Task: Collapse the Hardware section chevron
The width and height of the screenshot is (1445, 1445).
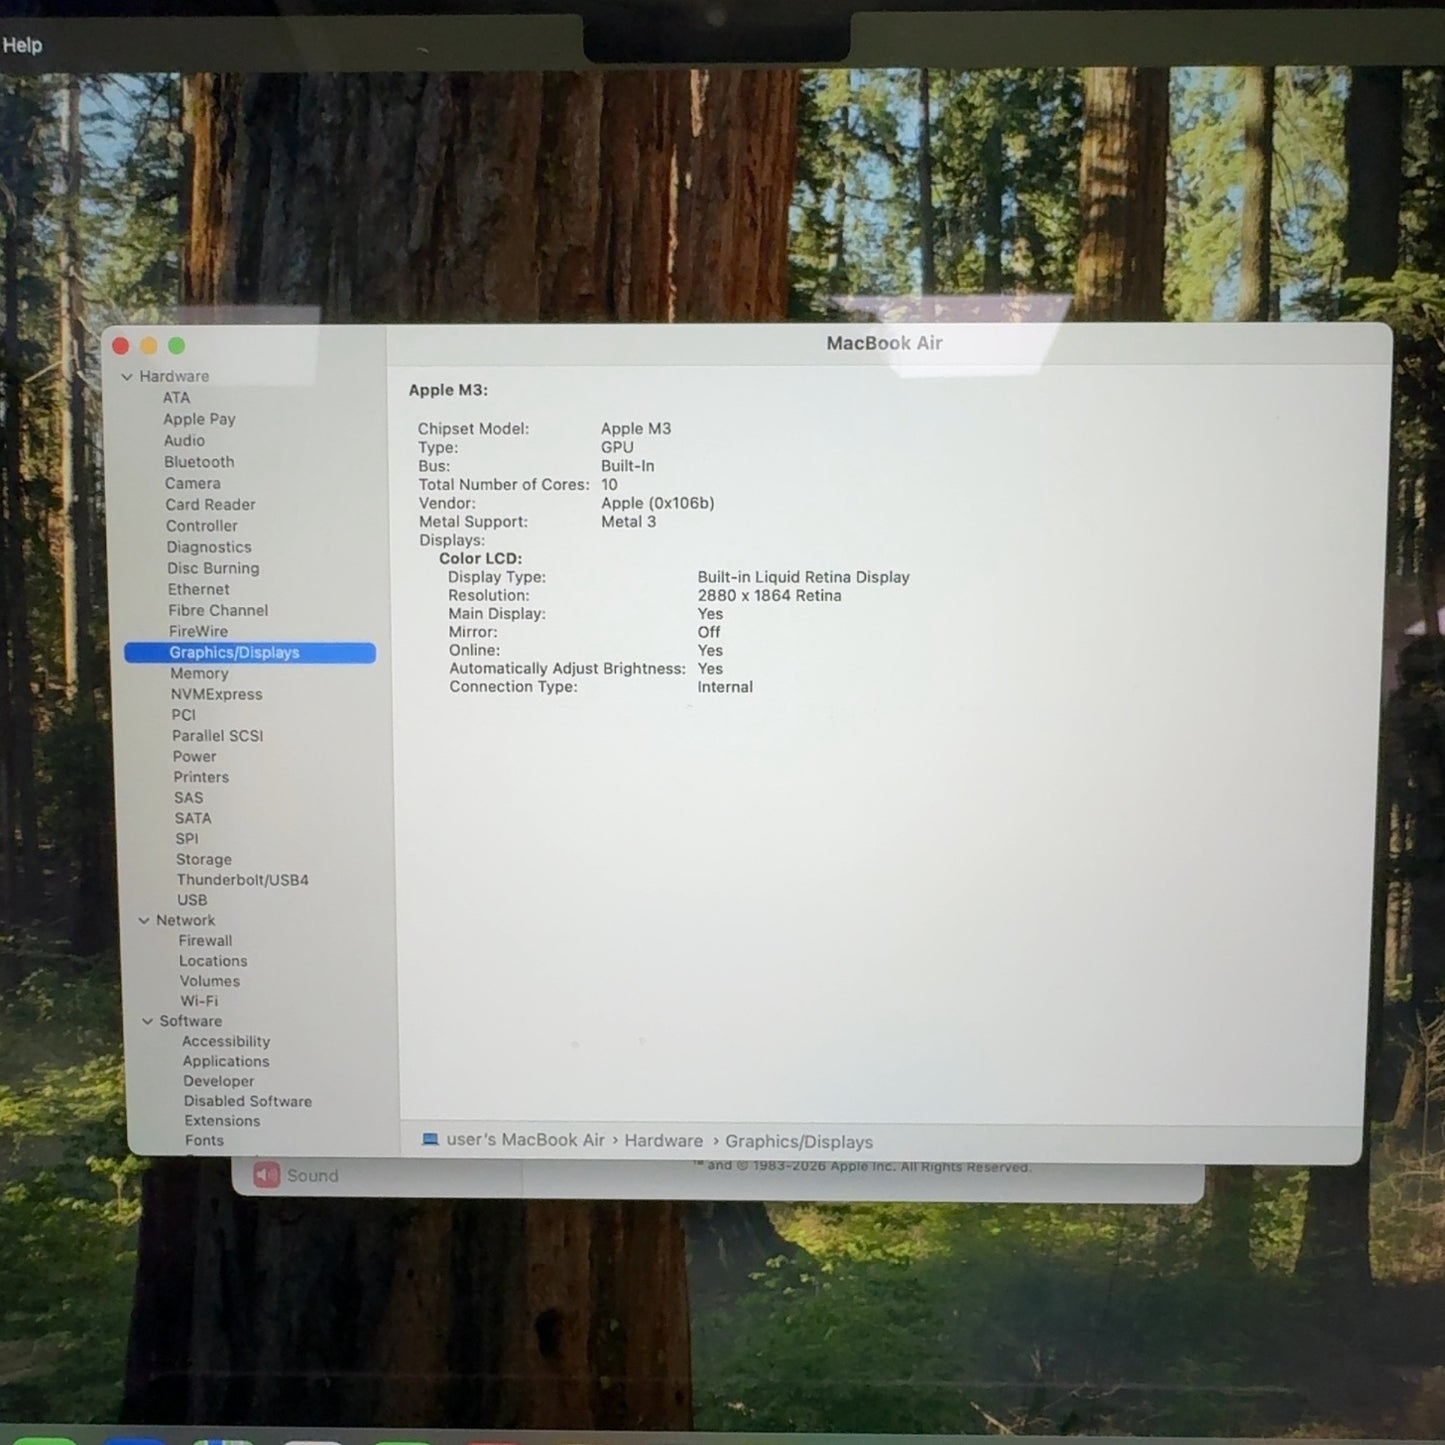Action: click(127, 377)
